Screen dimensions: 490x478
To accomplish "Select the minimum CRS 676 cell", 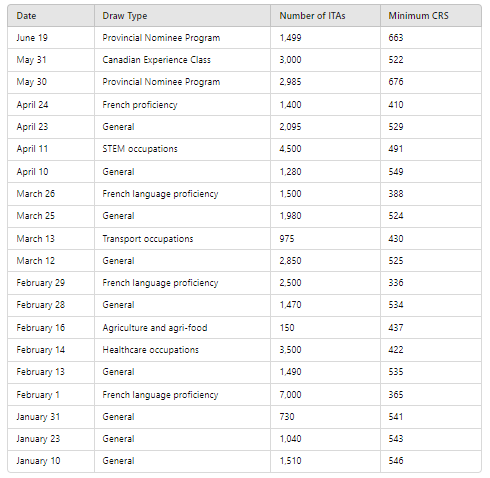I will point(431,82).
